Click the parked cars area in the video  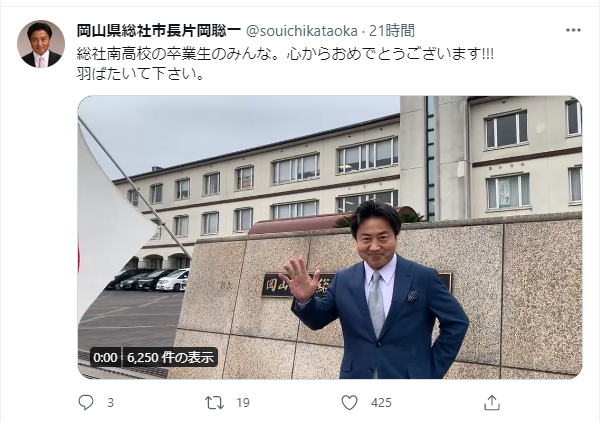(148, 280)
